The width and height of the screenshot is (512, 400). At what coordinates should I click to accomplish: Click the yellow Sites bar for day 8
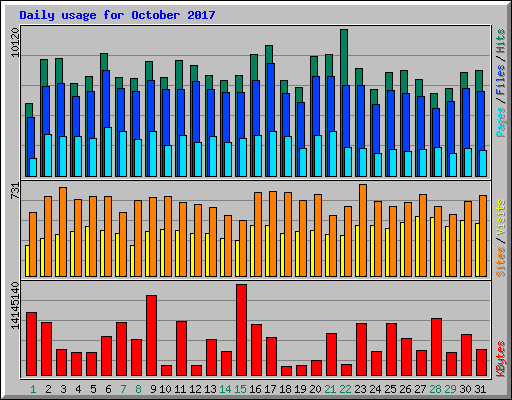[132, 261]
